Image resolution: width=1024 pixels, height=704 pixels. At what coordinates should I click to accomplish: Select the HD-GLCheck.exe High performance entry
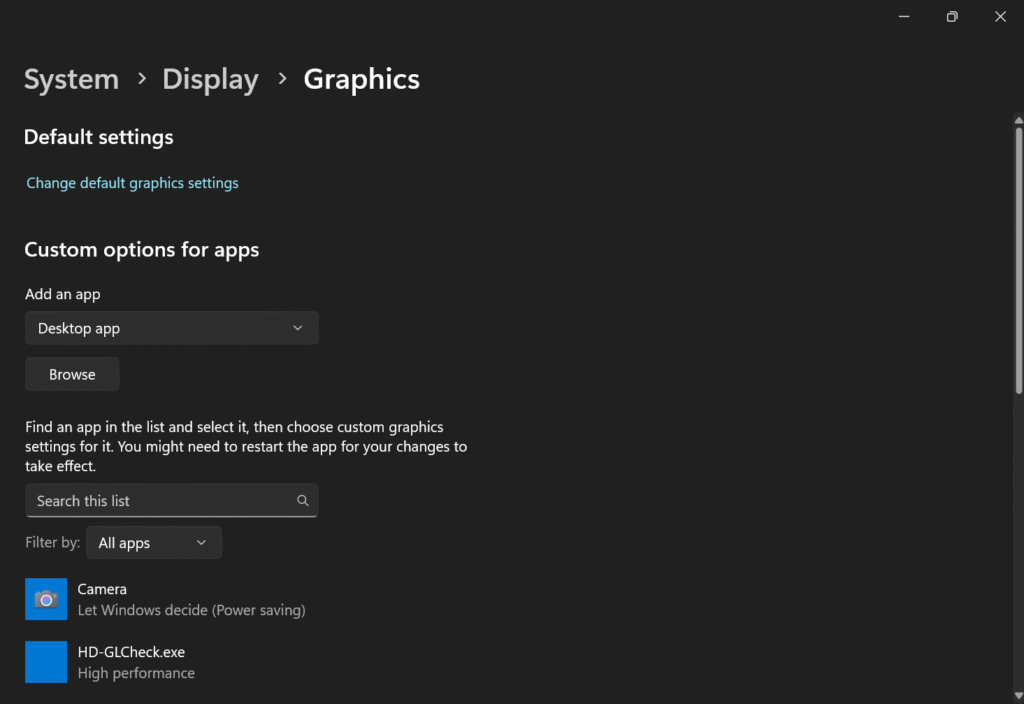click(136, 662)
